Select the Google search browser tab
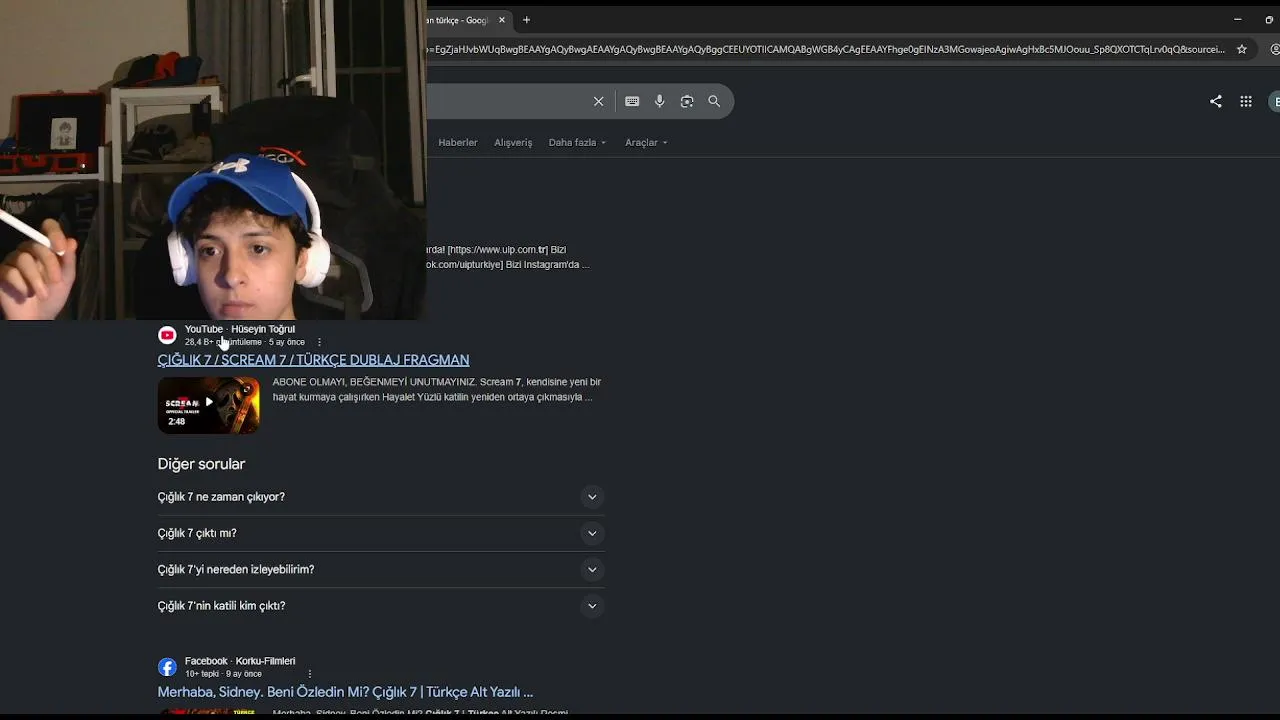The image size is (1280, 720). click(461, 20)
